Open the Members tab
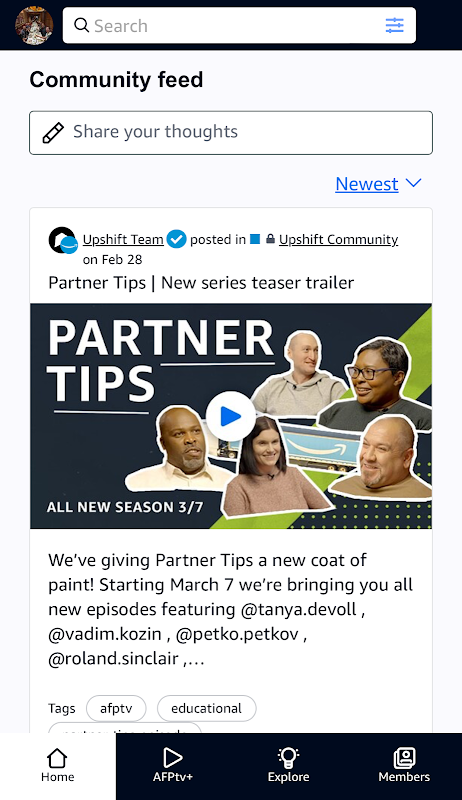Screen dimensions: 462x800 coord(404,766)
